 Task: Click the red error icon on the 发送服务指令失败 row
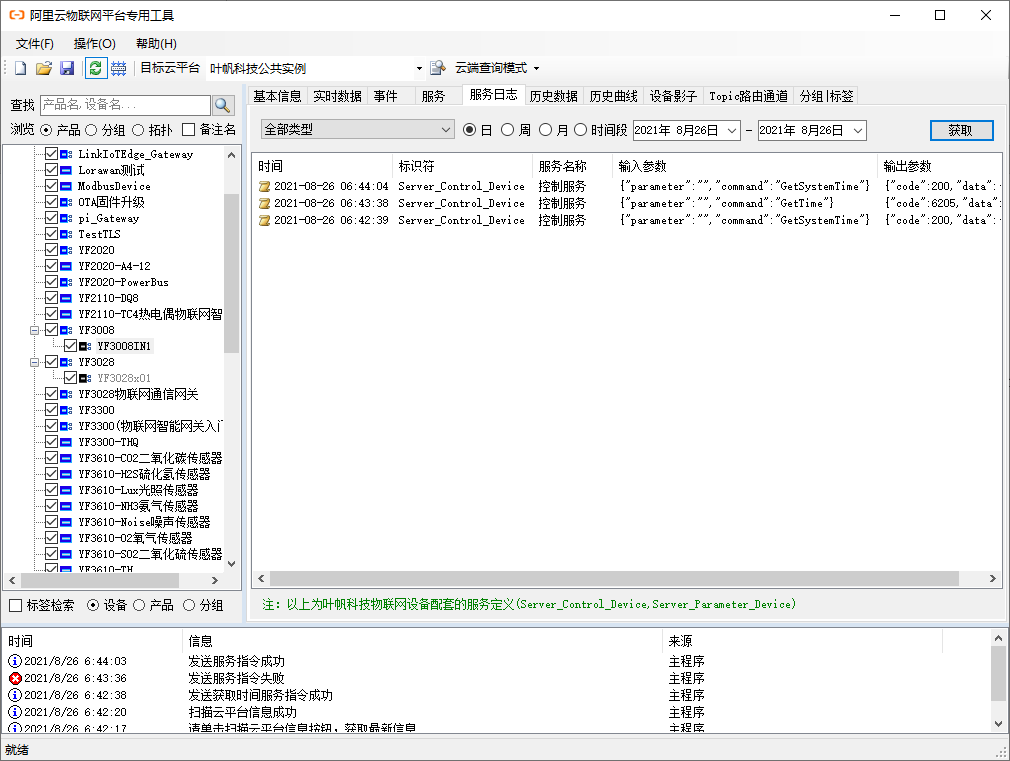14,680
